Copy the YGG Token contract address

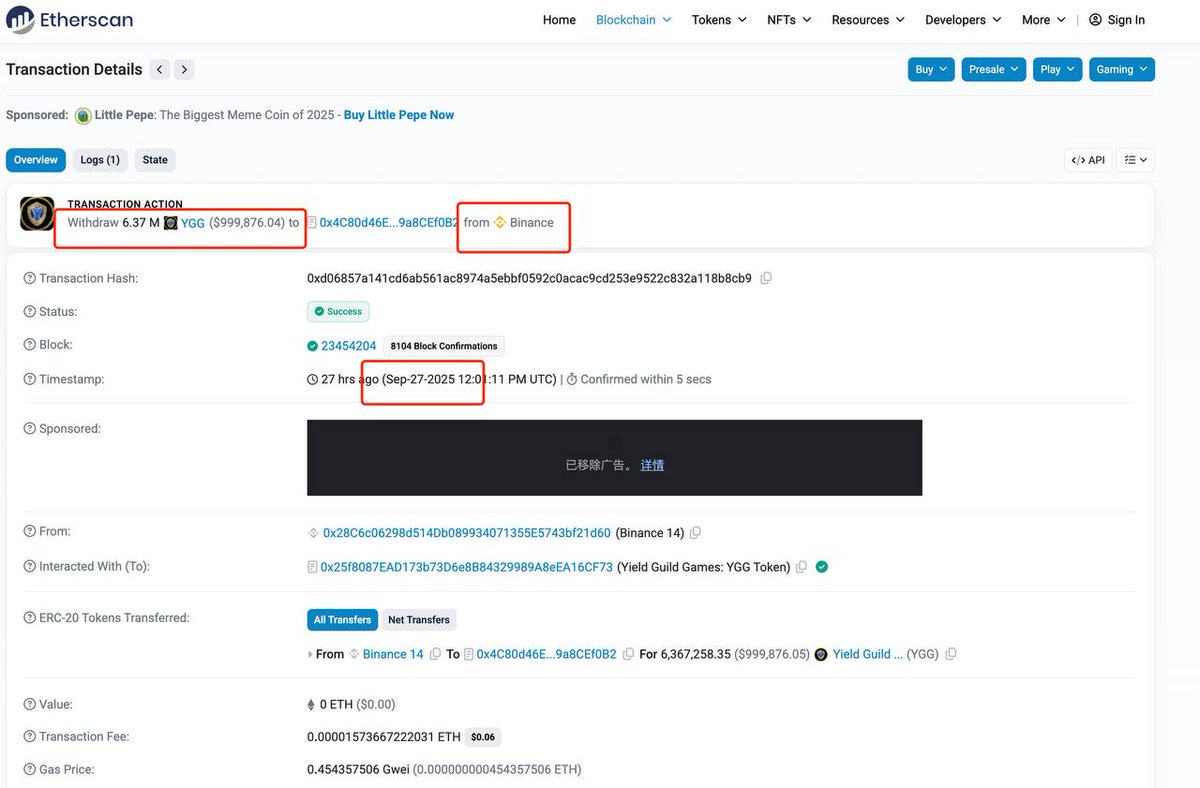801,567
